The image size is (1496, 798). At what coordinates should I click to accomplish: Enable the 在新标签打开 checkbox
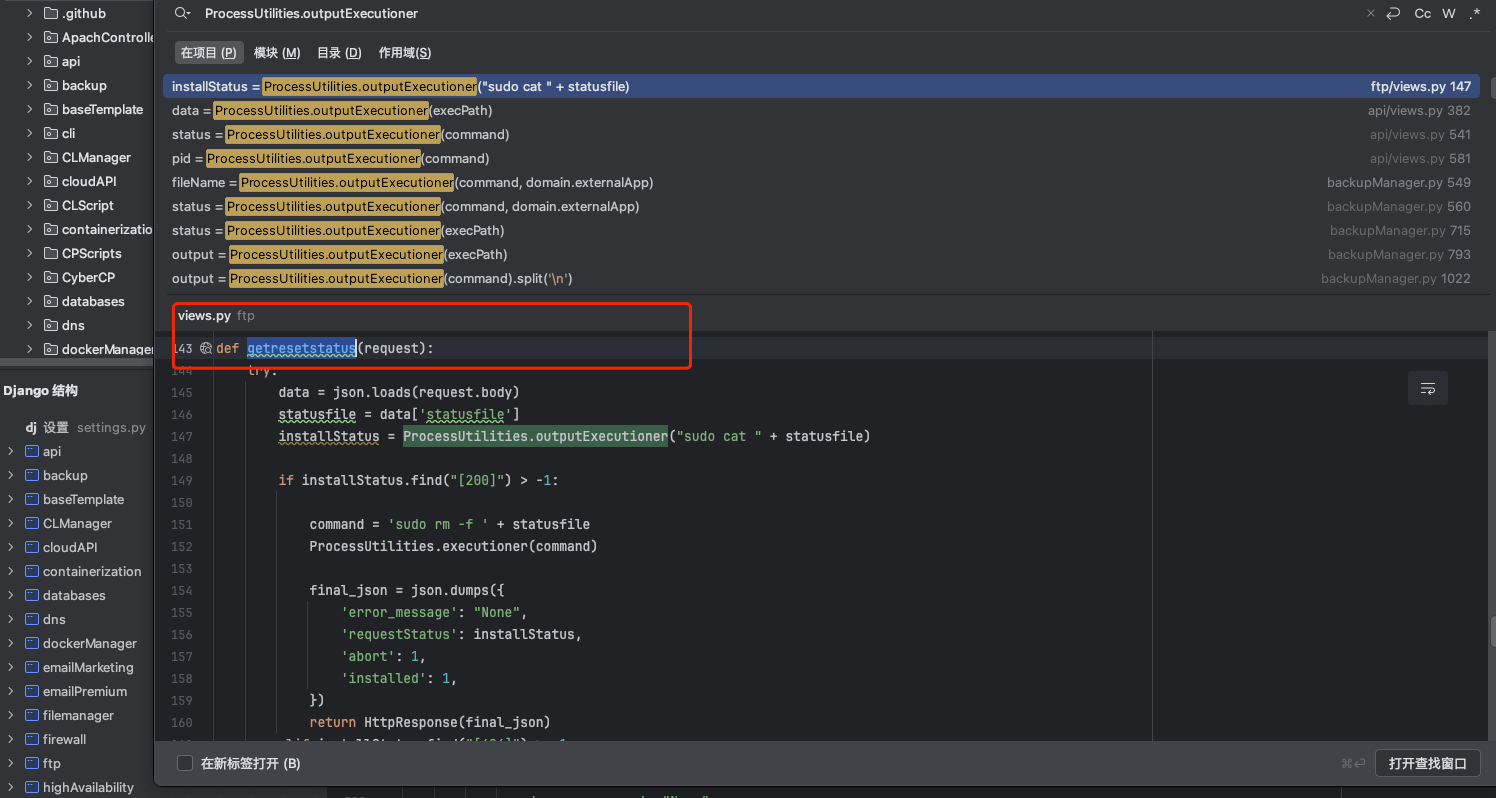[185, 762]
